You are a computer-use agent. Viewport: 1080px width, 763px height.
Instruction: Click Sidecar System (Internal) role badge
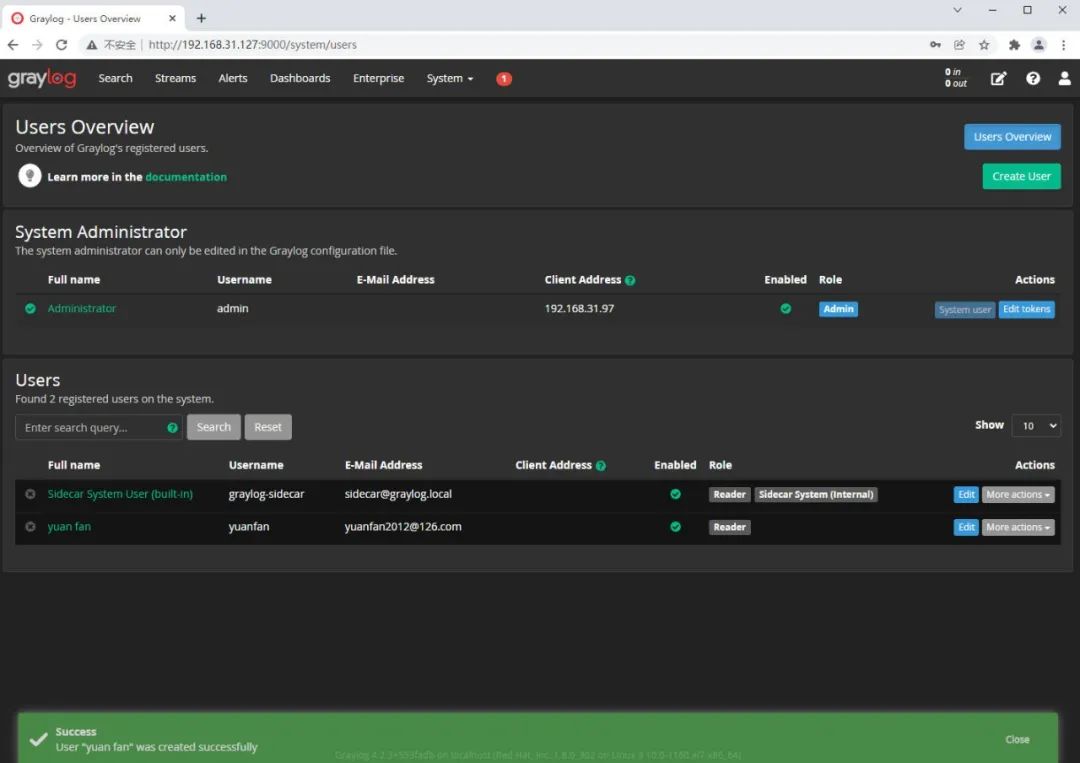816,494
